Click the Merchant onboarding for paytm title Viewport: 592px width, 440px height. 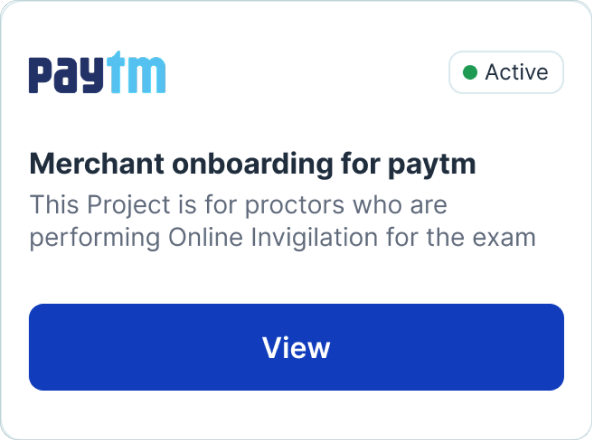pyautogui.click(x=253, y=165)
